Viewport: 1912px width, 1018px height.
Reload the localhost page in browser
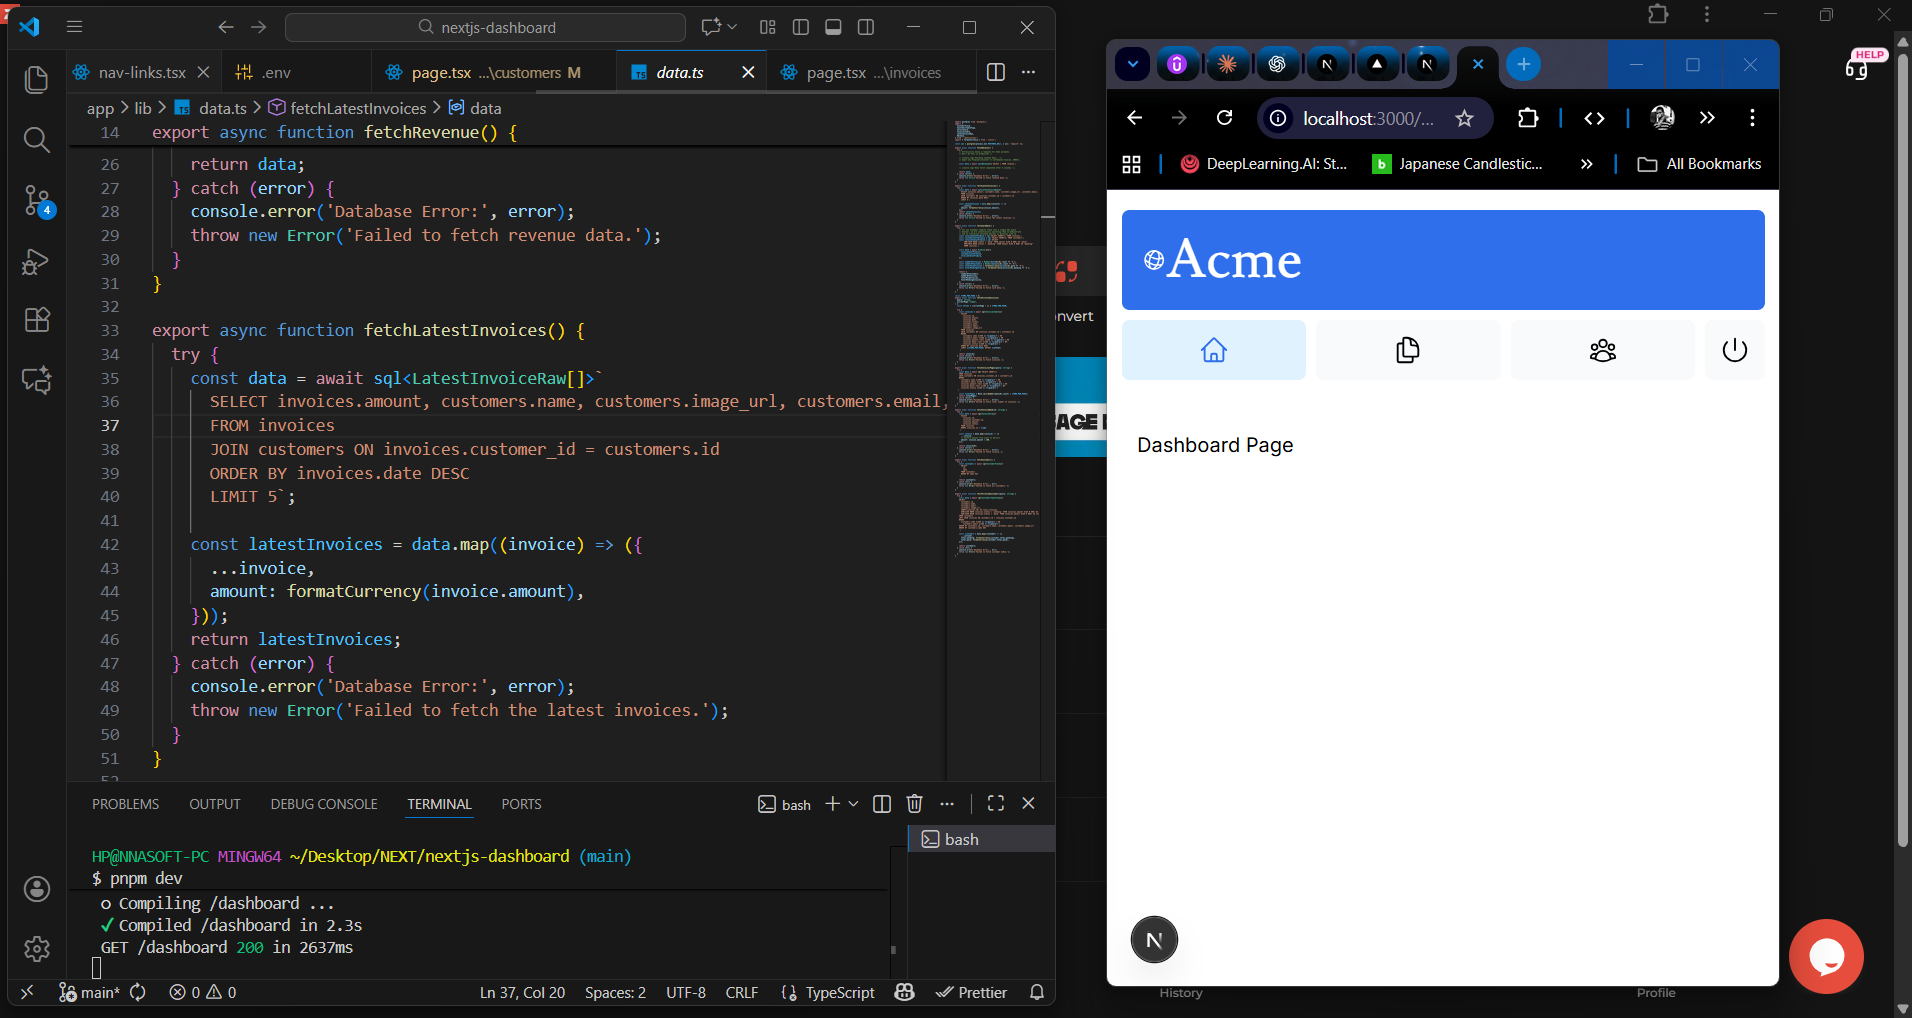pyautogui.click(x=1224, y=118)
